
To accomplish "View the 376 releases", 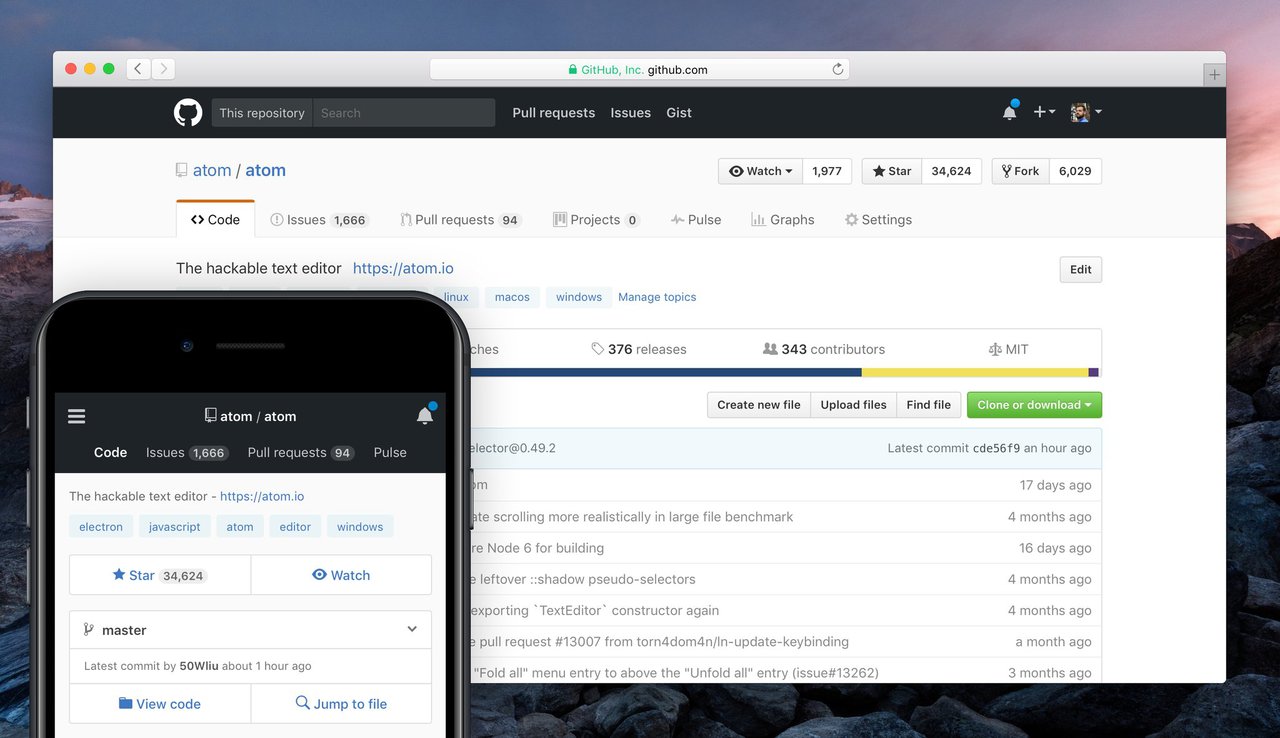I will click(x=639, y=349).
